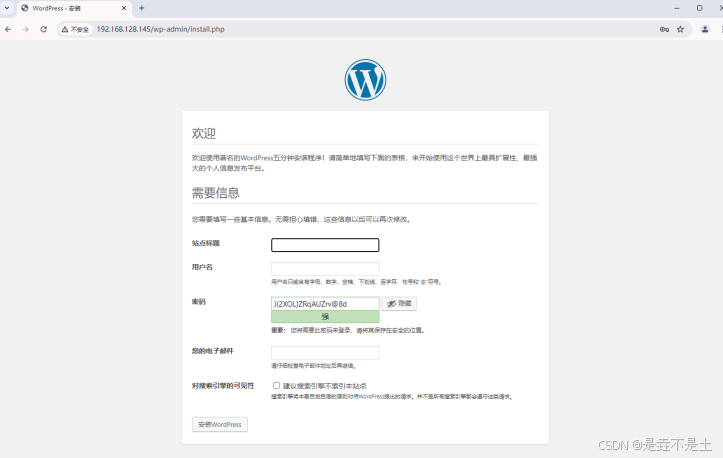Click the browser back arrow
This screenshot has height=458, width=723.
(x=8, y=29)
